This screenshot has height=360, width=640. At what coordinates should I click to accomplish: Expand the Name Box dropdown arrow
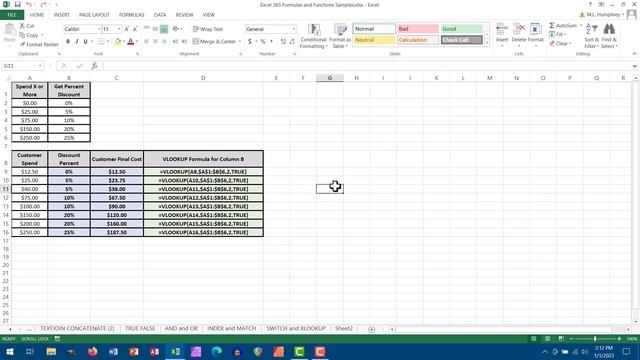tap(40, 66)
